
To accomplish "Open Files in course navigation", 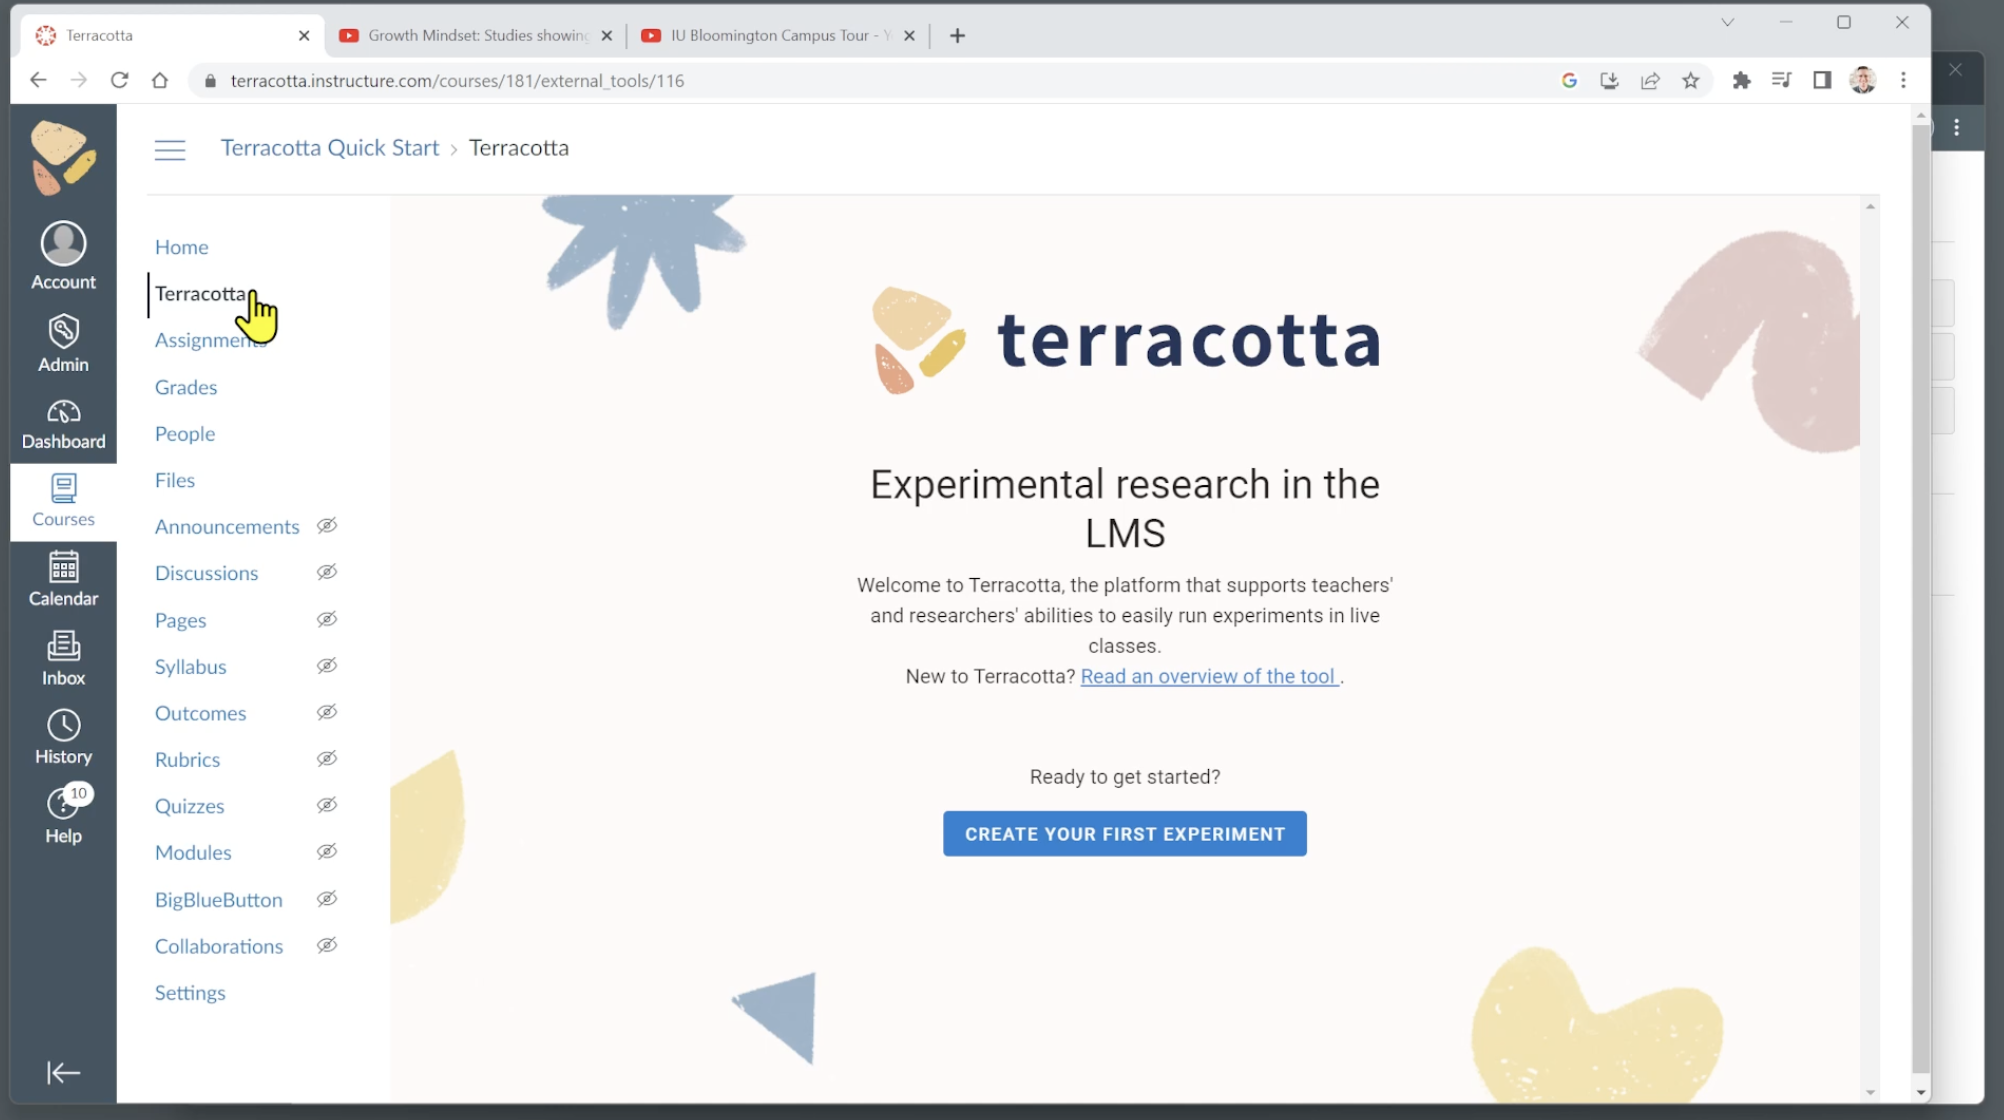I will (175, 480).
